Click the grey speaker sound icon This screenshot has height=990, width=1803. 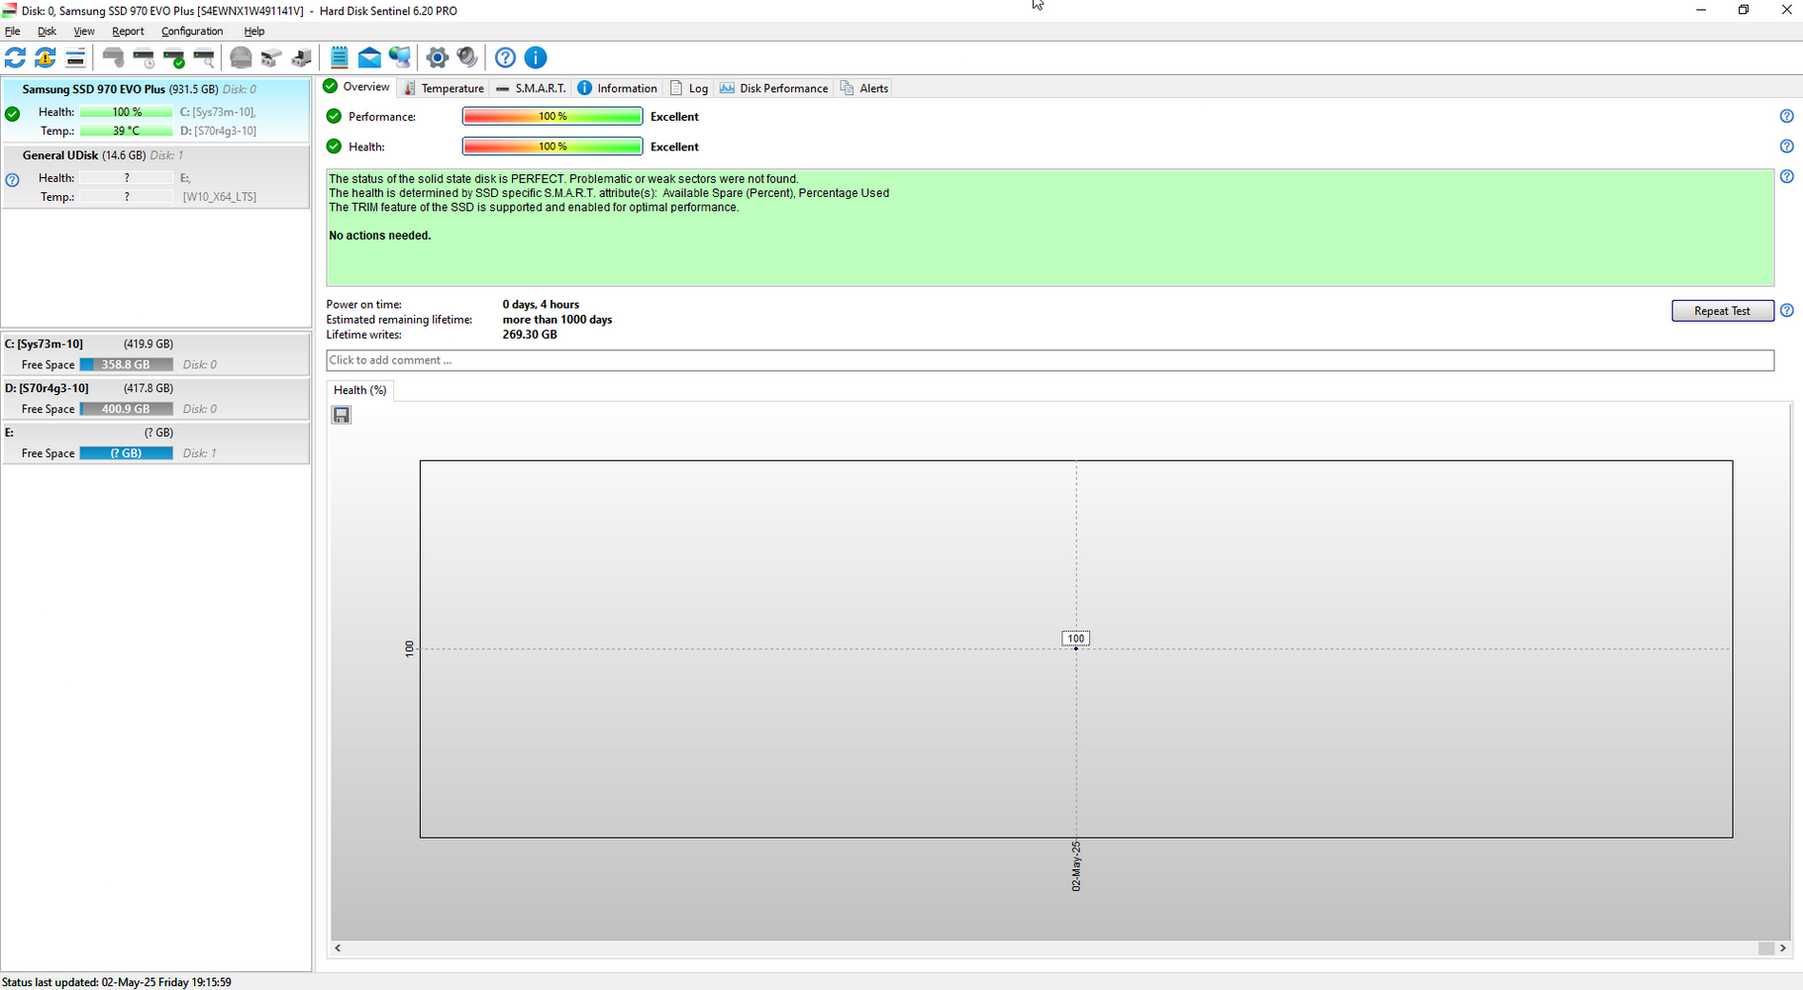[x=467, y=58]
